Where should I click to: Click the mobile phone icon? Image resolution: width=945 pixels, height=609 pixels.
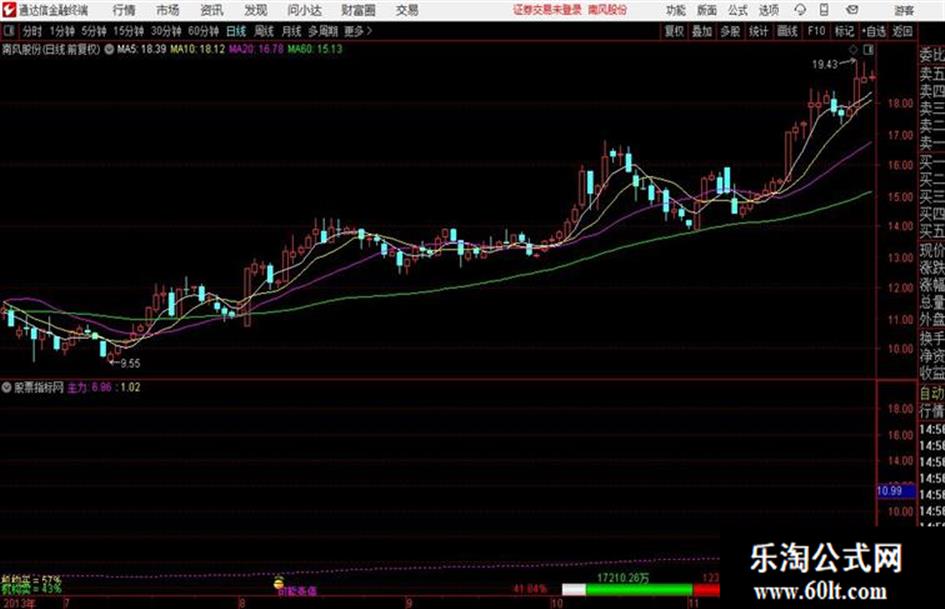(x=824, y=10)
